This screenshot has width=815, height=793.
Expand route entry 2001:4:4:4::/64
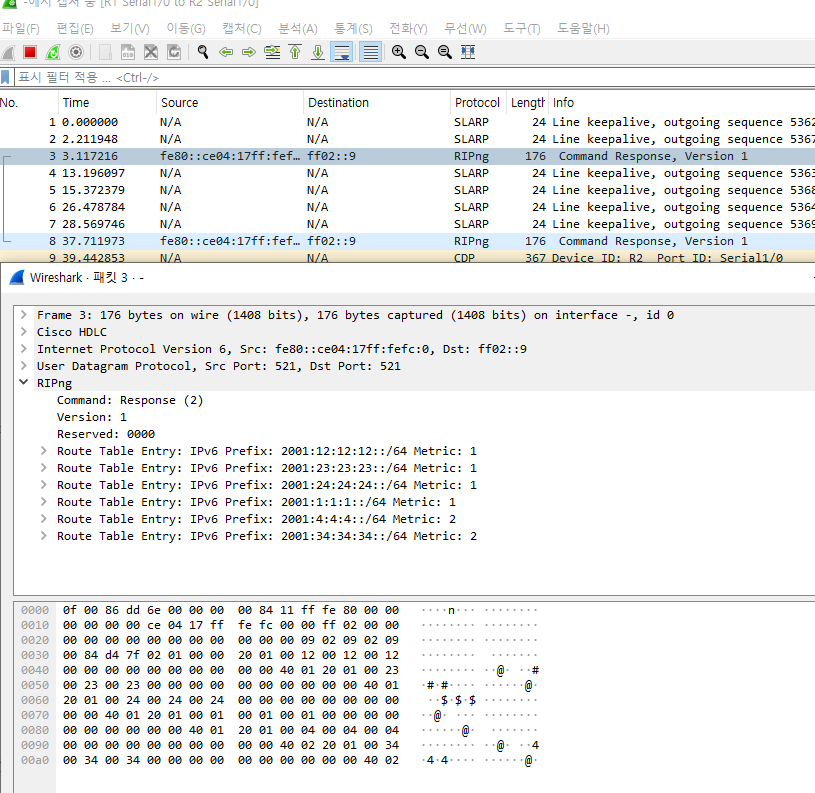coord(44,519)
